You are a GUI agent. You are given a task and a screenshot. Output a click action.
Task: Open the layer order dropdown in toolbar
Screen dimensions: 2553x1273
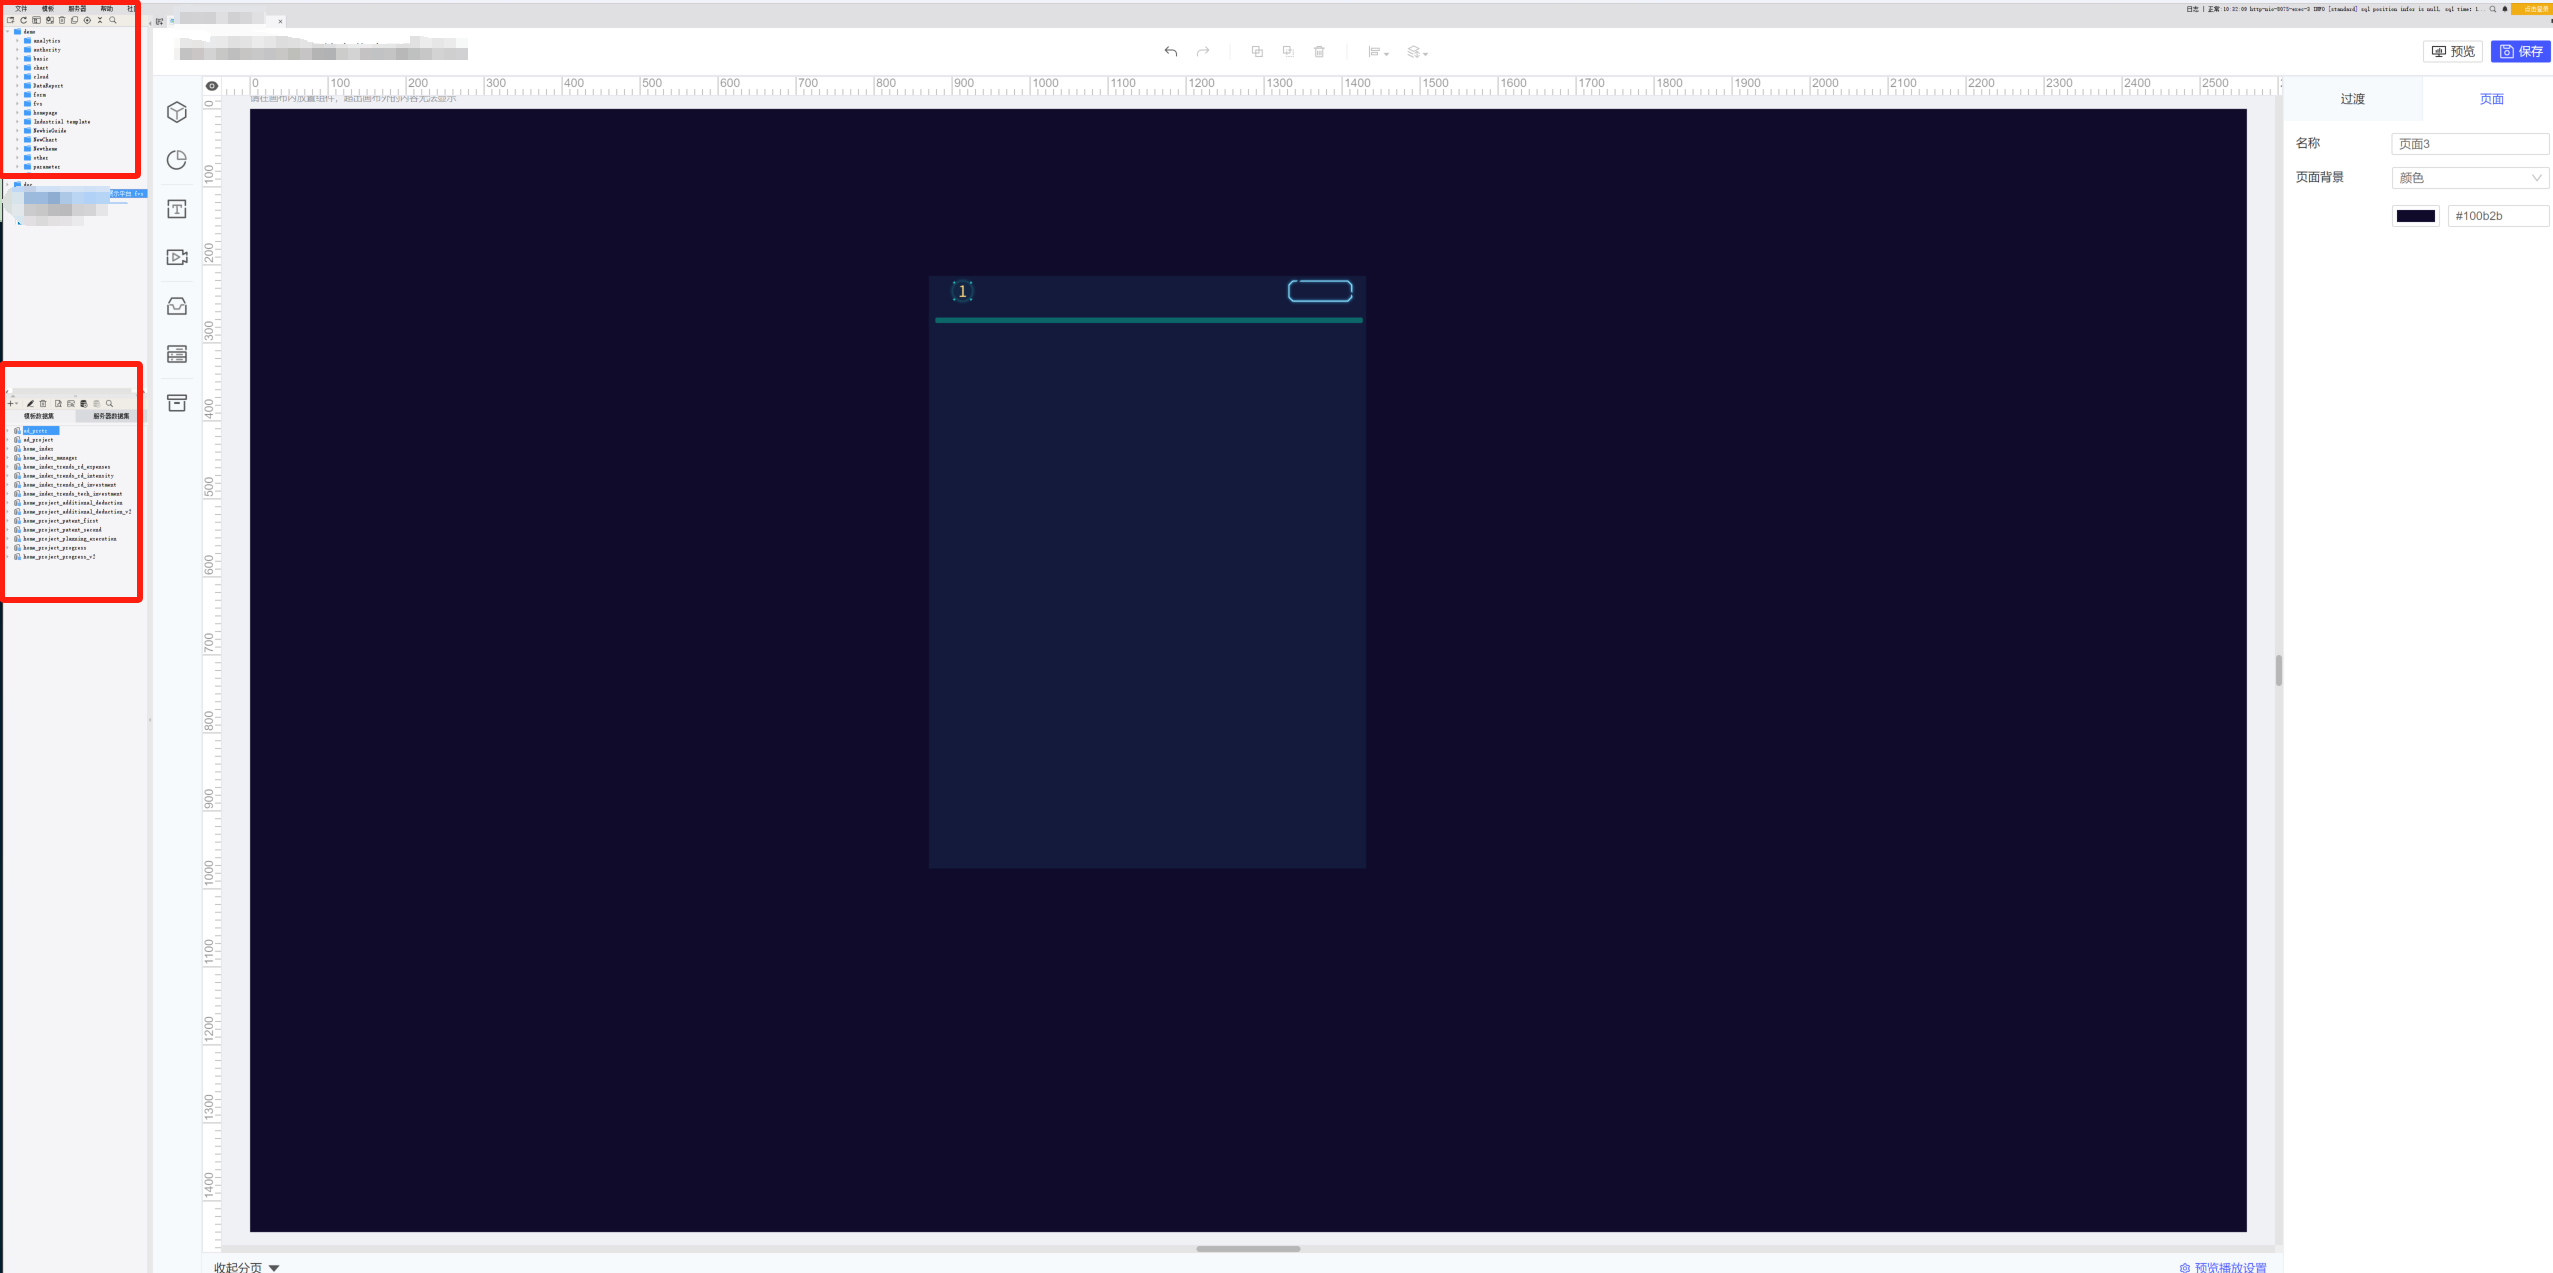(1417, 52)
